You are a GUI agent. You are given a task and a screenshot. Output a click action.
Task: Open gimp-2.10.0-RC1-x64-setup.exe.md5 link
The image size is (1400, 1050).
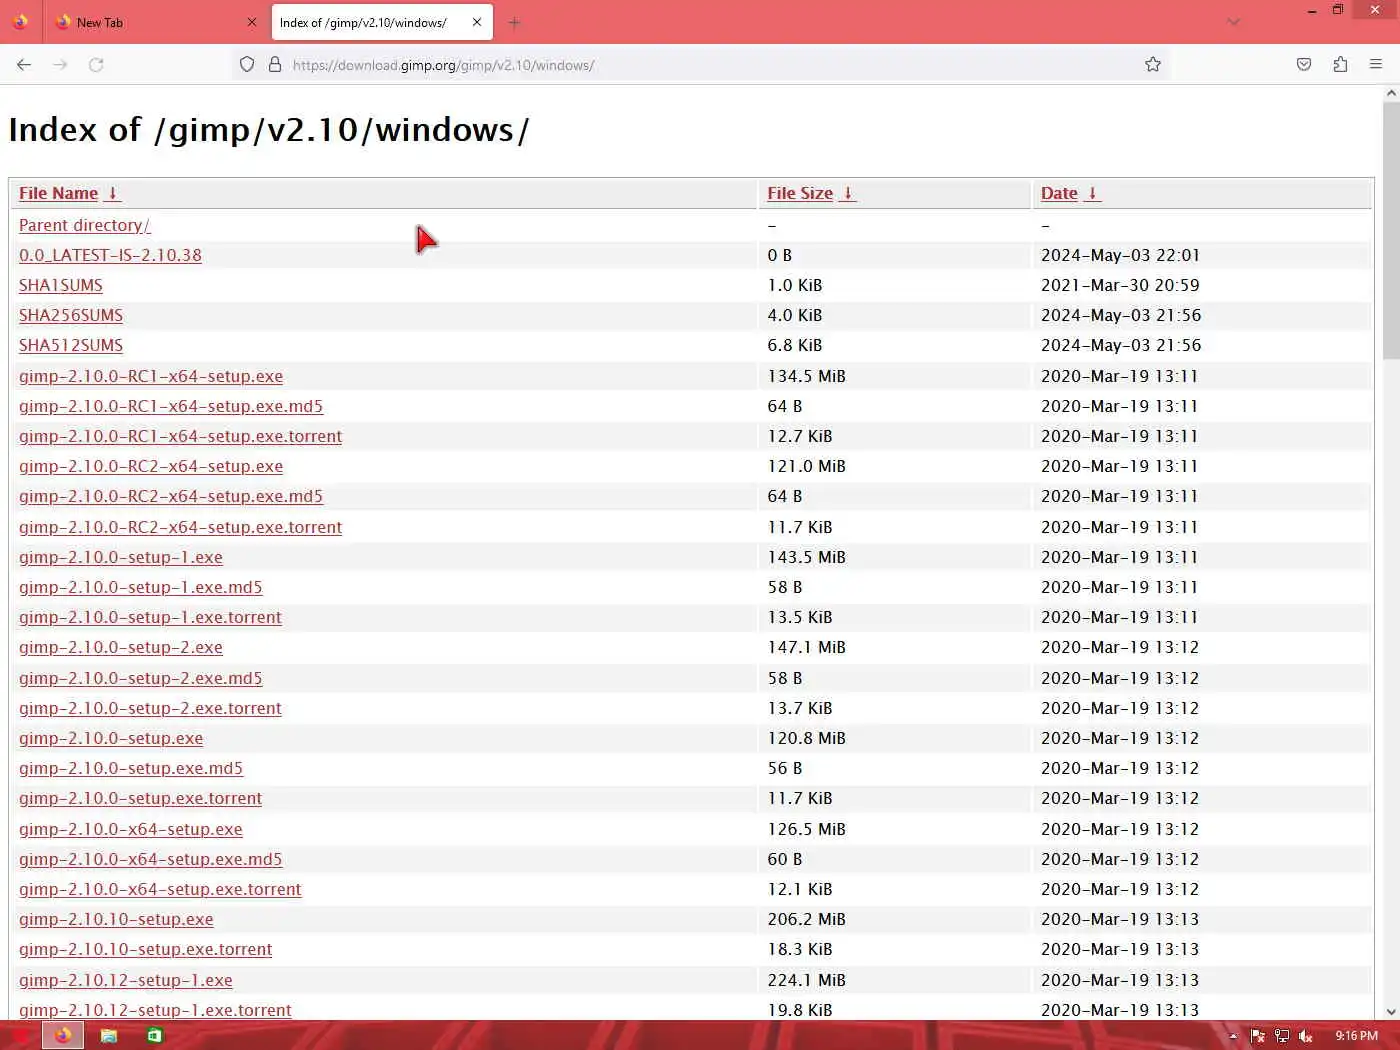170,406
